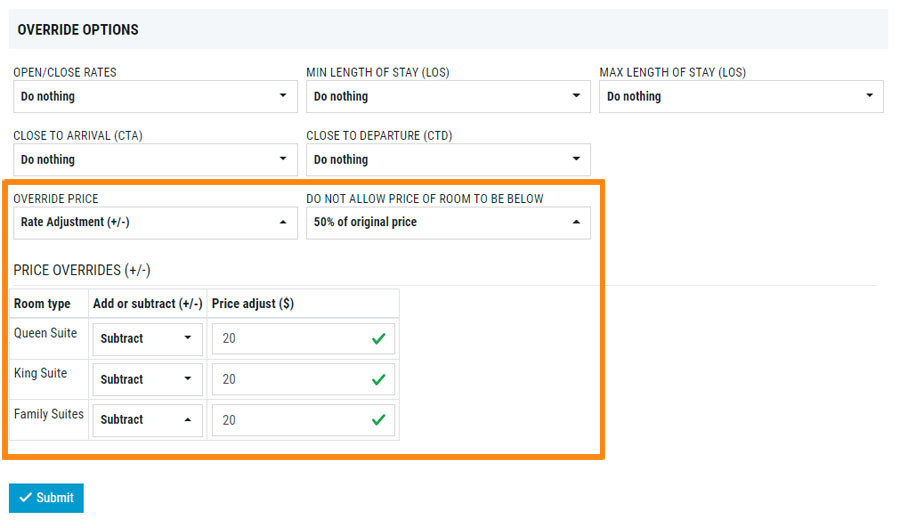
Task: Click King Suite price adjust input field
Action: coord(290,380)
